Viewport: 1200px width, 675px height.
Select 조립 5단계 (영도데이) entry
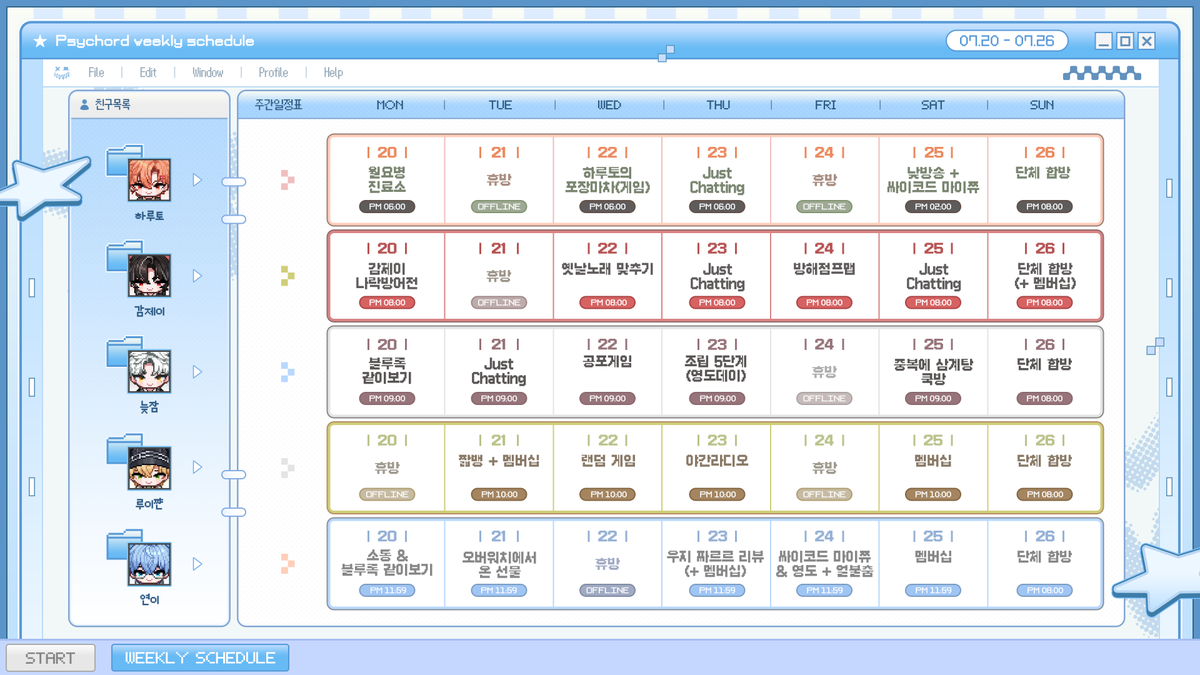click(717, 371)
